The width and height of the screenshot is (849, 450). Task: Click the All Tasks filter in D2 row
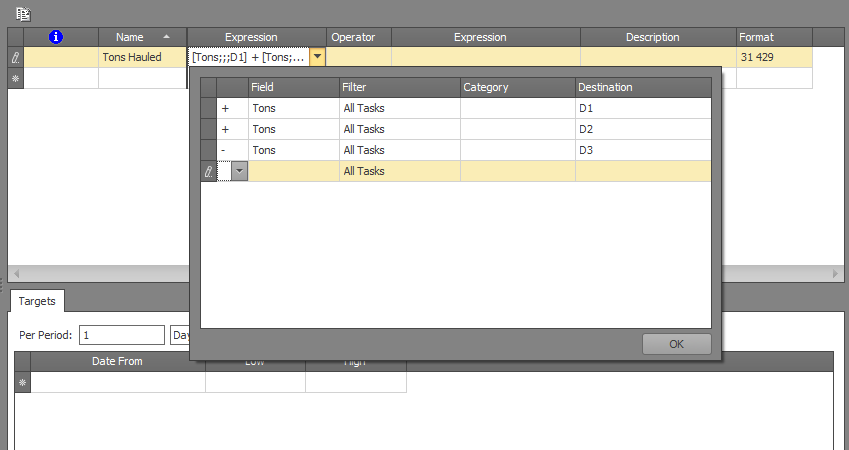tap(398, 129)
